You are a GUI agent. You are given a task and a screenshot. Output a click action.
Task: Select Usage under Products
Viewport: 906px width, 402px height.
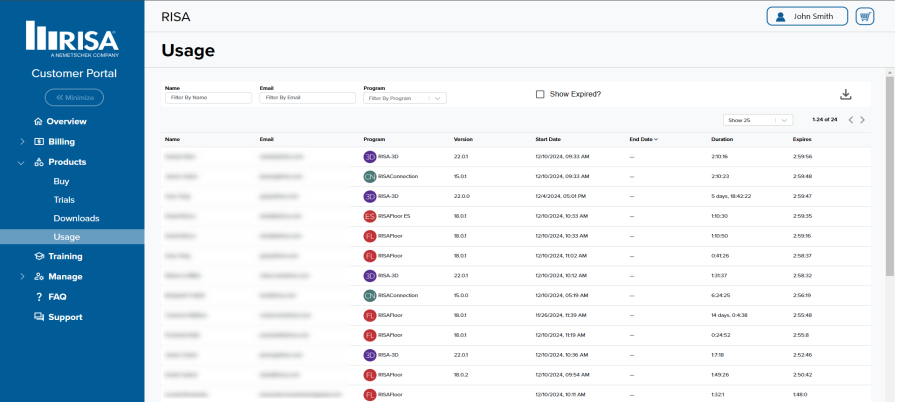pos(72,237)
